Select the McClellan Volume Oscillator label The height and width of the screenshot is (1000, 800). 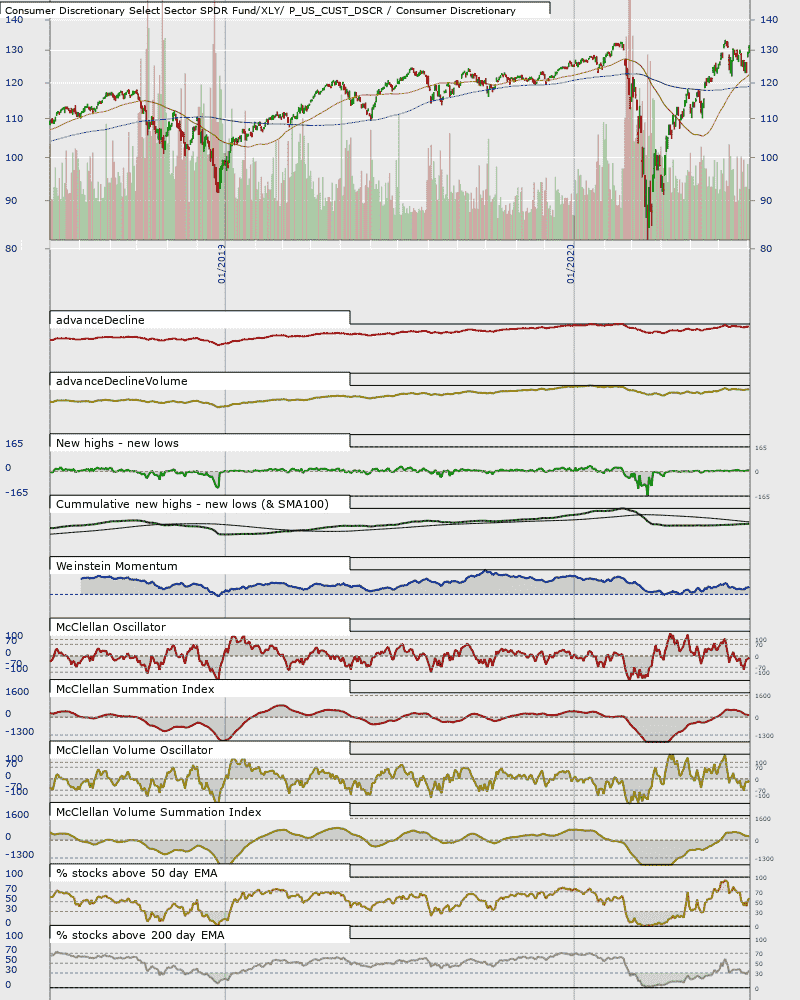tap(135, 751)
